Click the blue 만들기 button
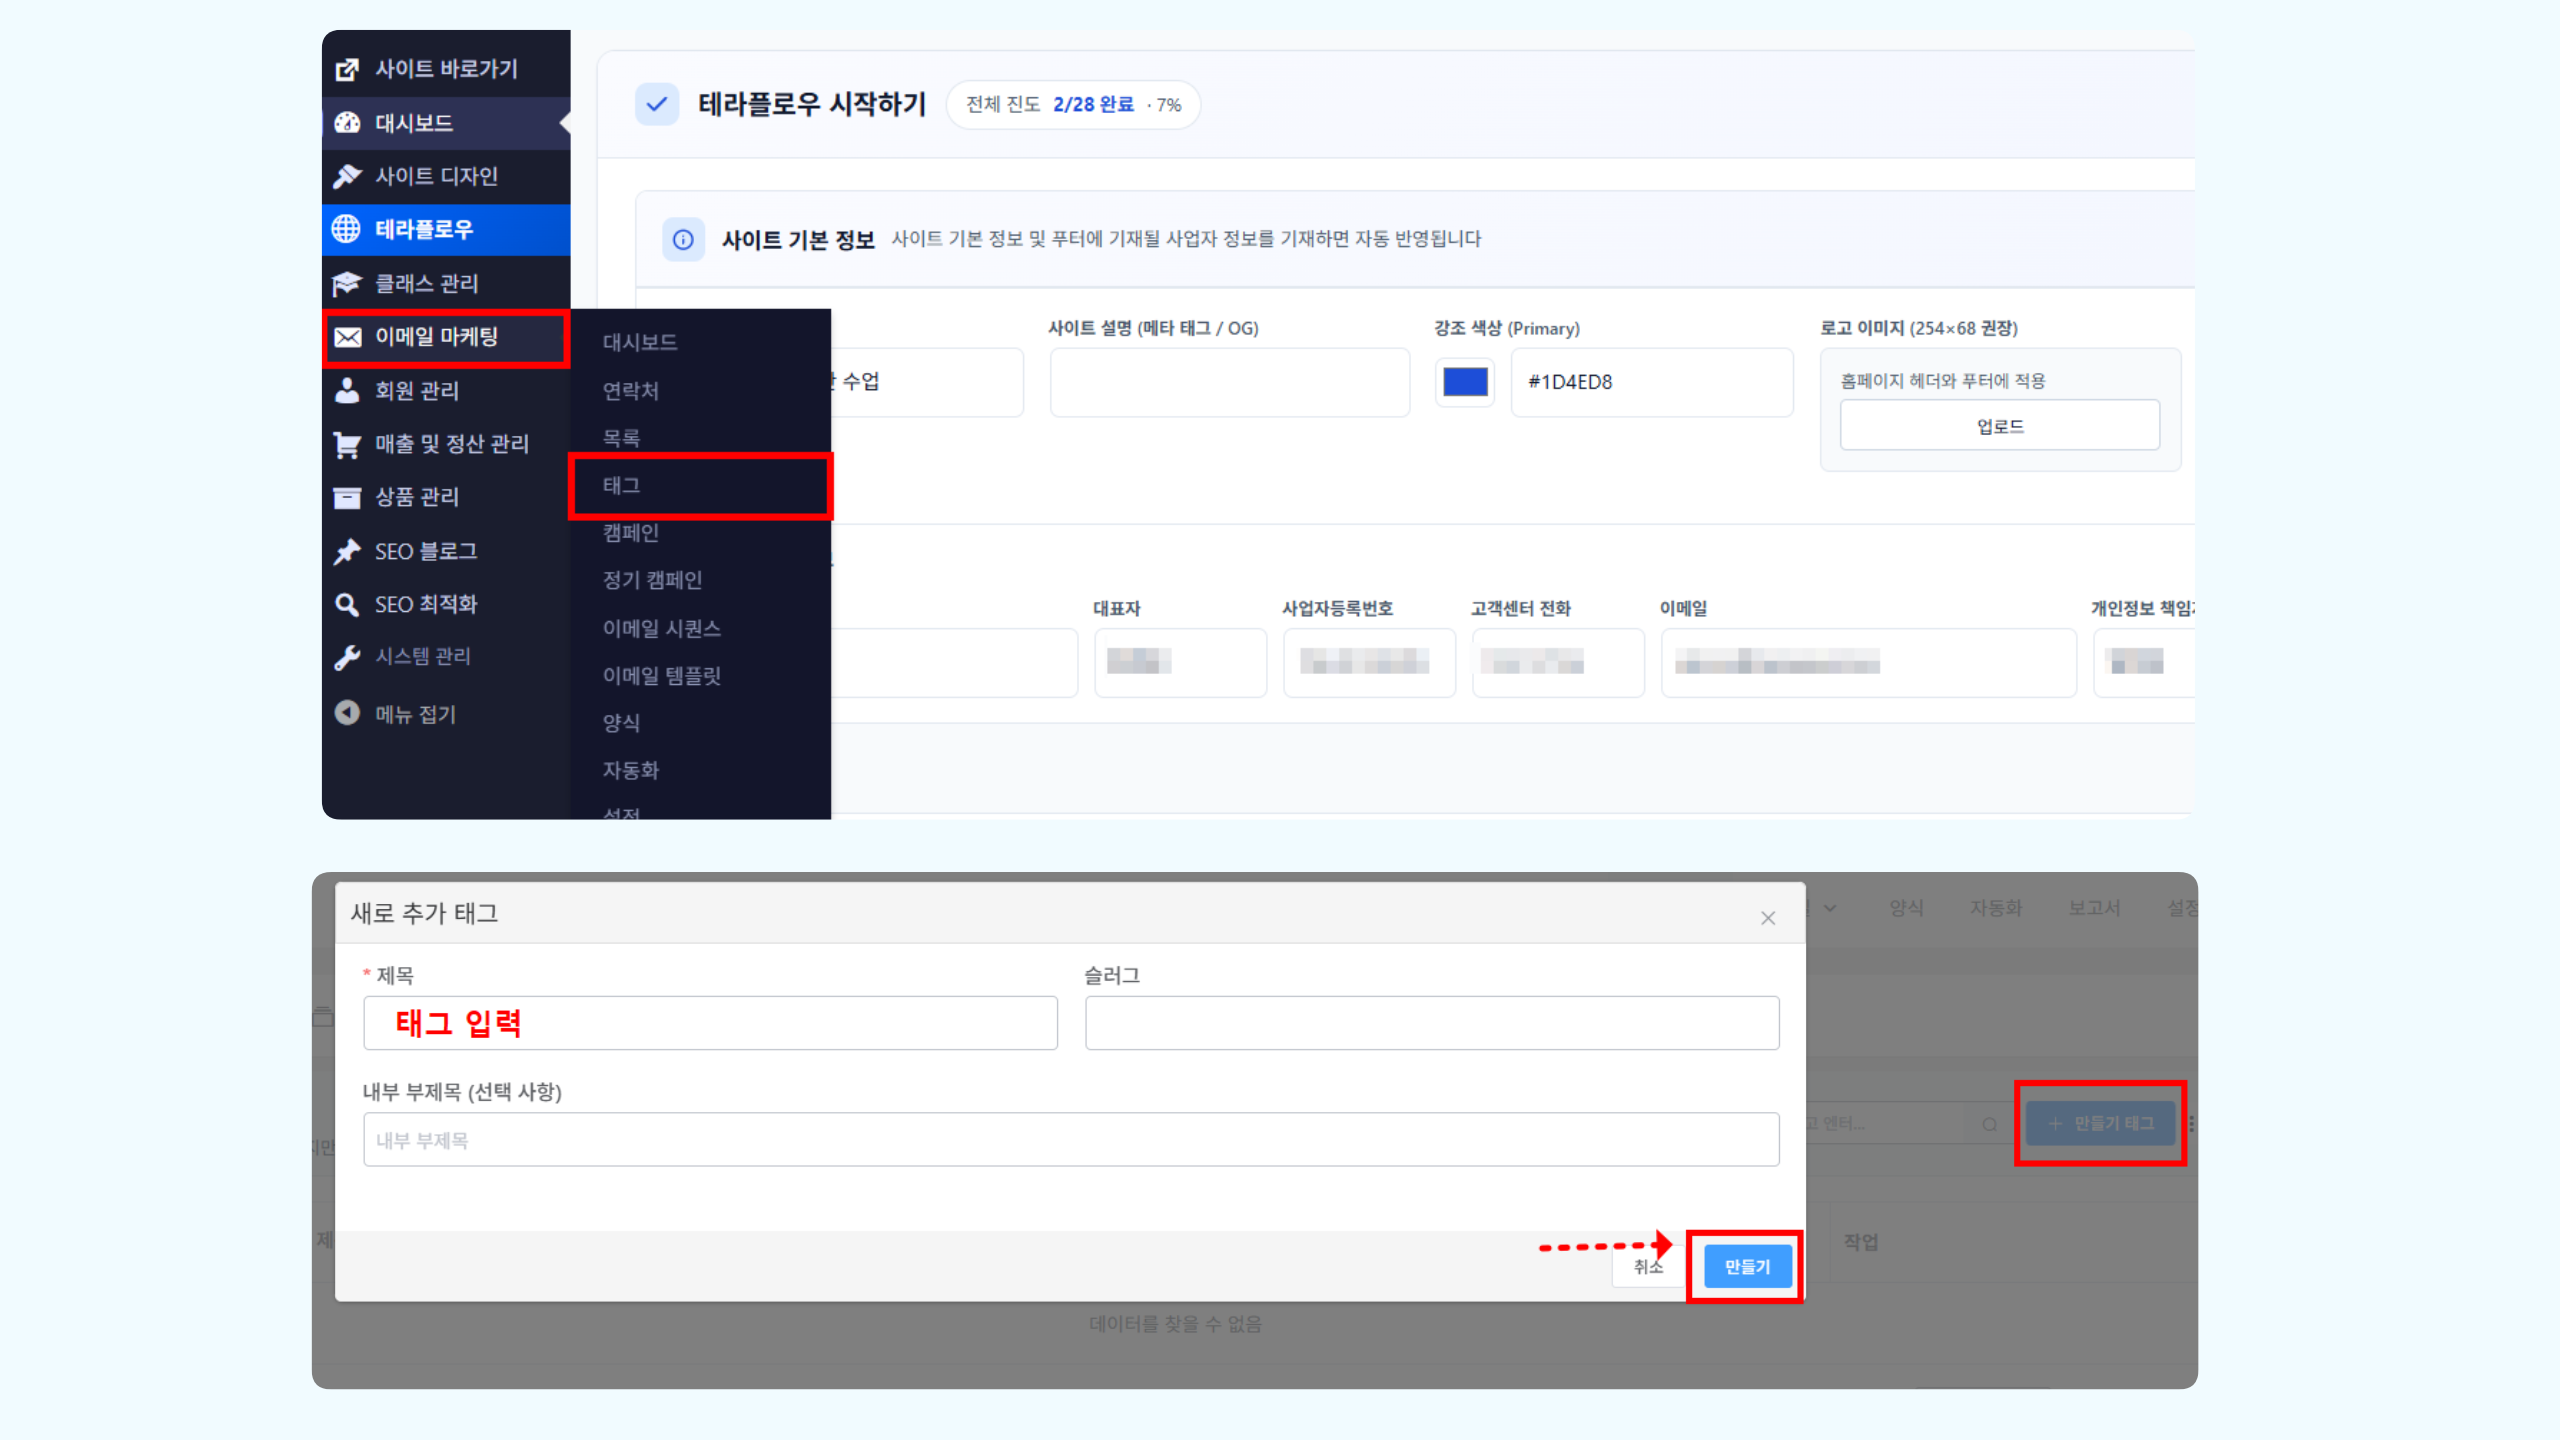 point(1747,1267)
